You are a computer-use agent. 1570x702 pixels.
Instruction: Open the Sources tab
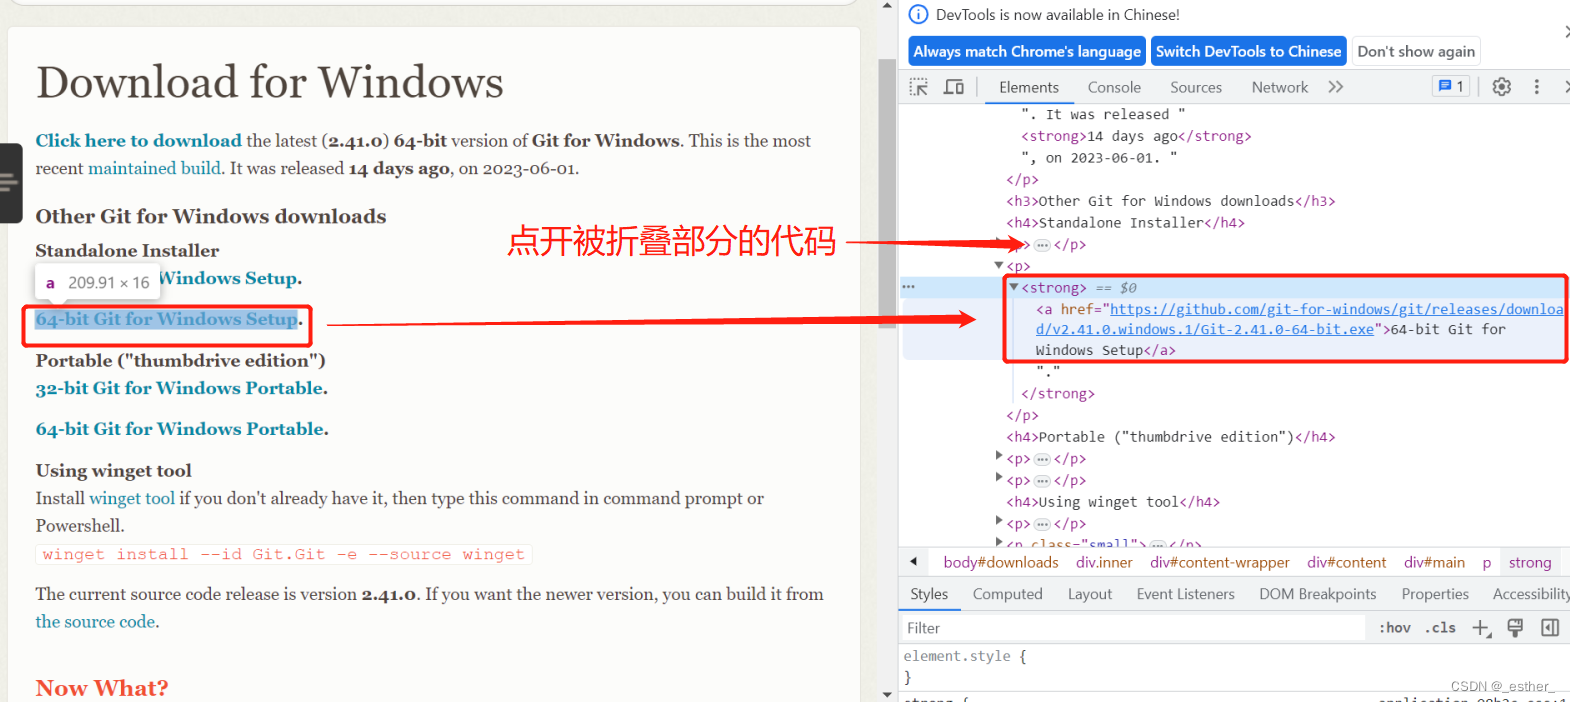click(1196, 88)
